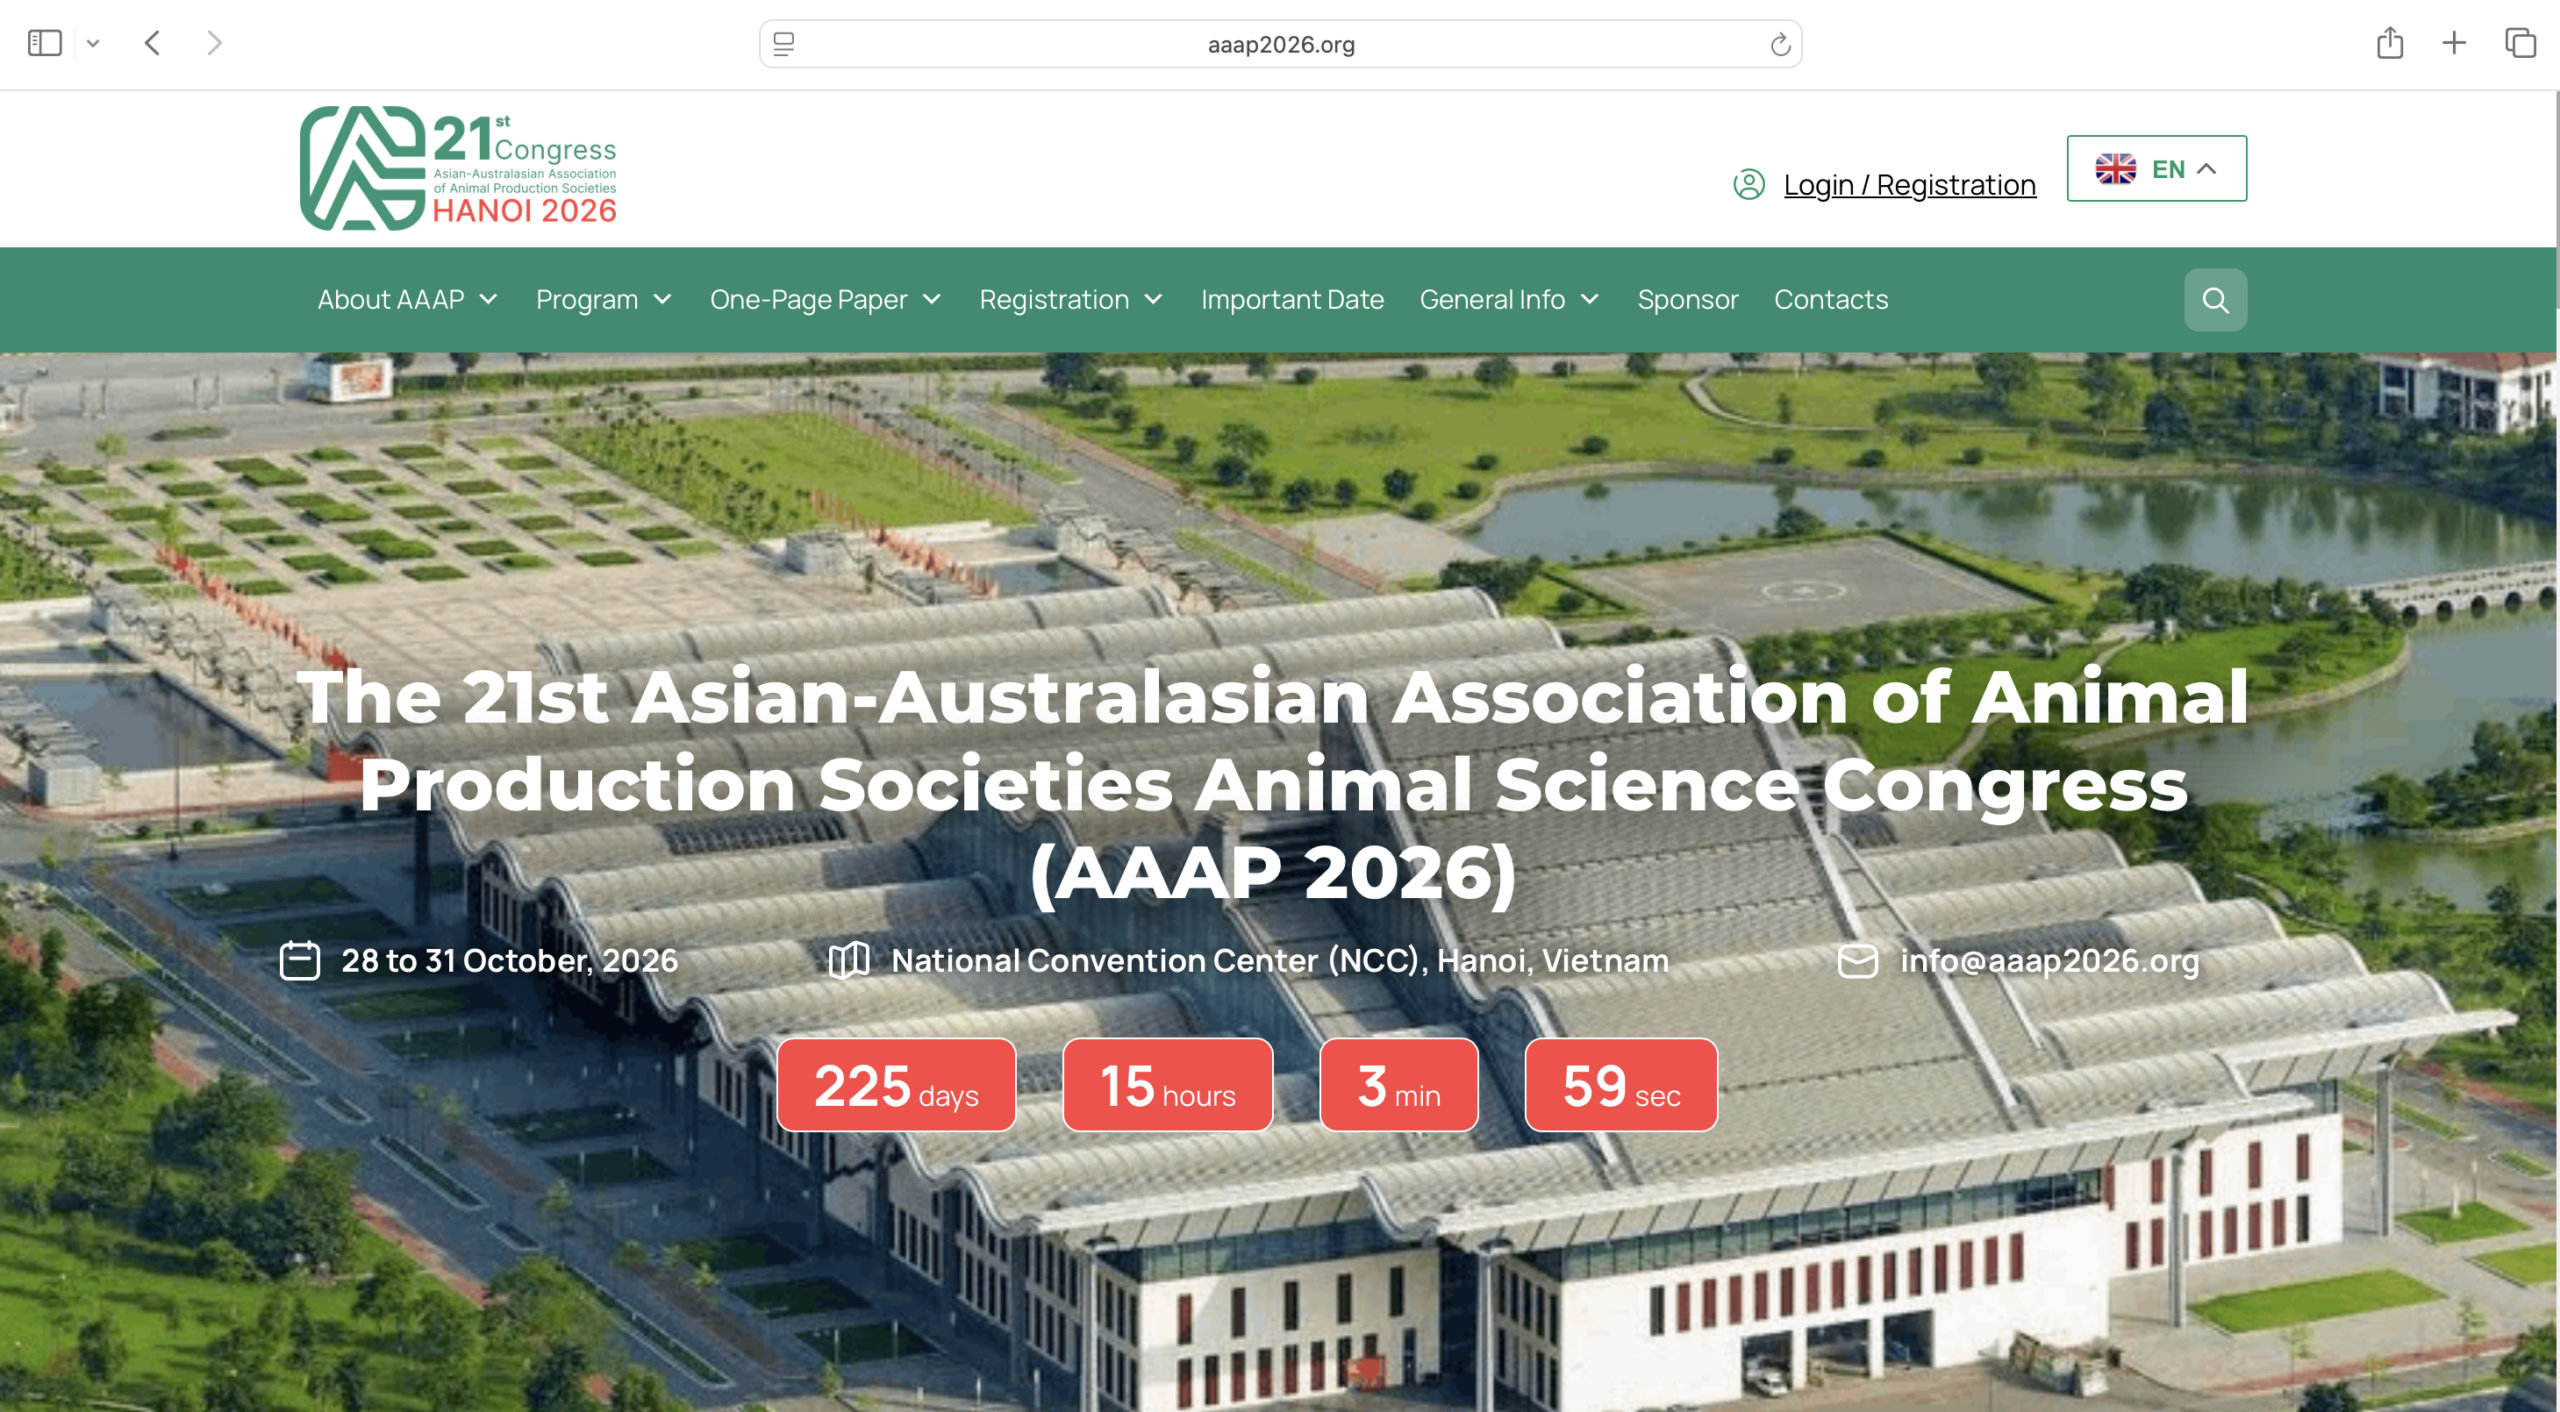The width and height of the screenshot is (2560, 1412).
Task: Expand the One-Page Paper dropdown
Action: coord(825,300)
